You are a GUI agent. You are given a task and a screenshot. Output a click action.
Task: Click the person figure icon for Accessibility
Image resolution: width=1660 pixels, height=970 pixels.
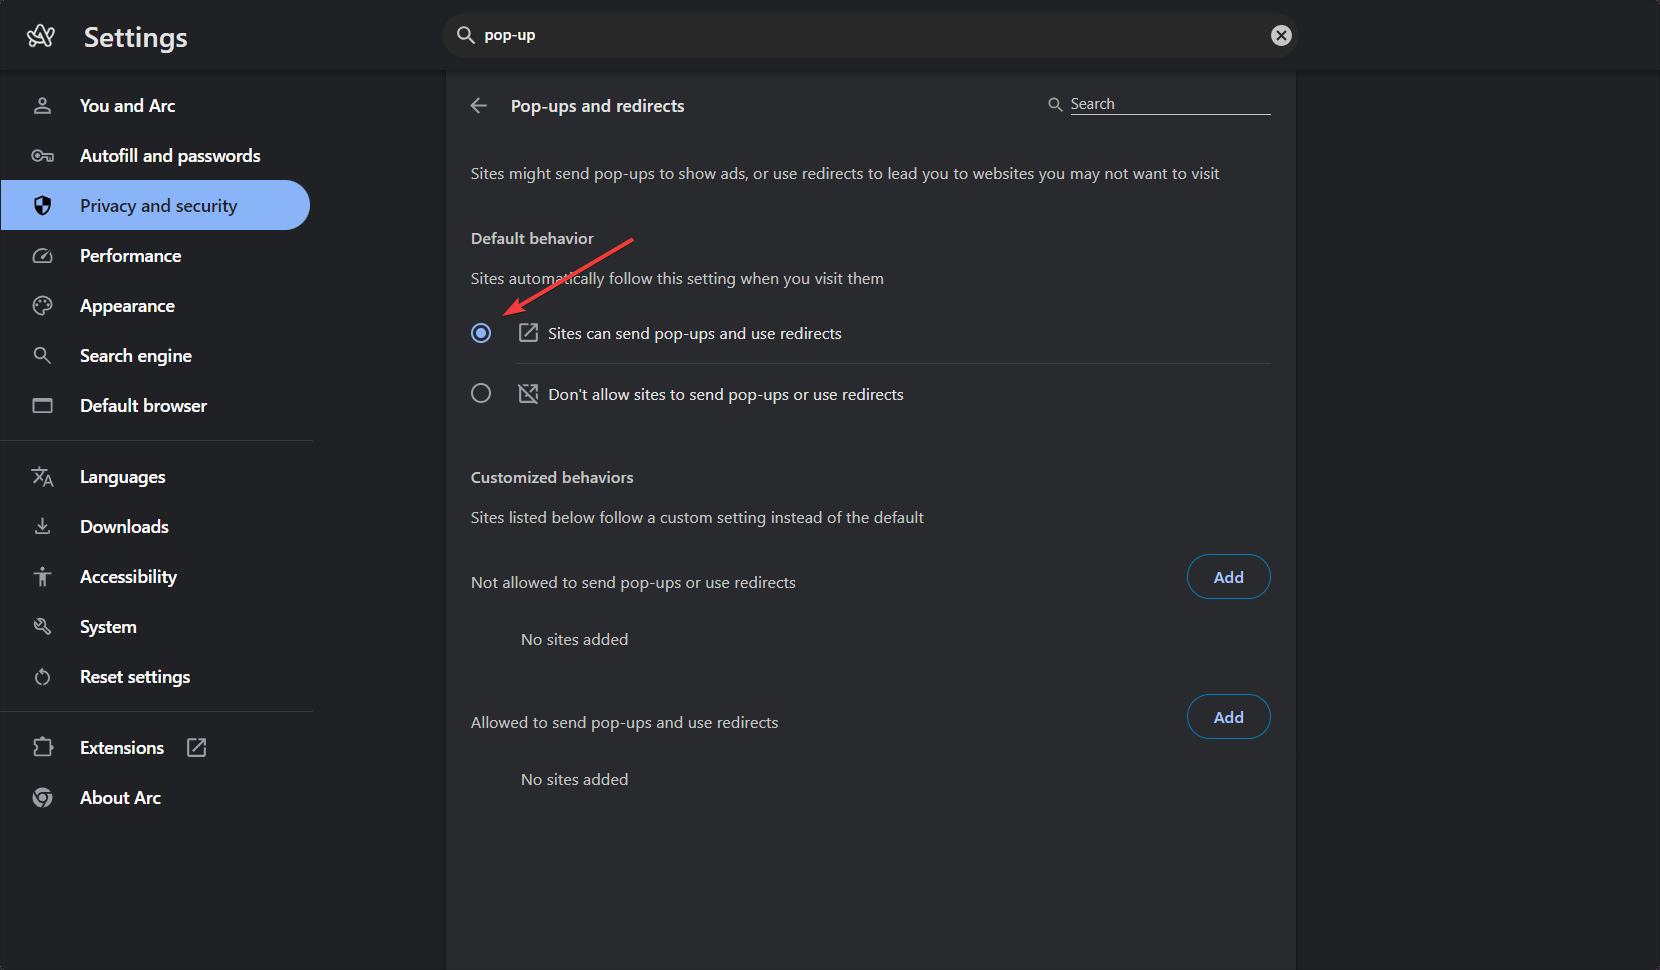pyautogui.click(x=42, y=576)
